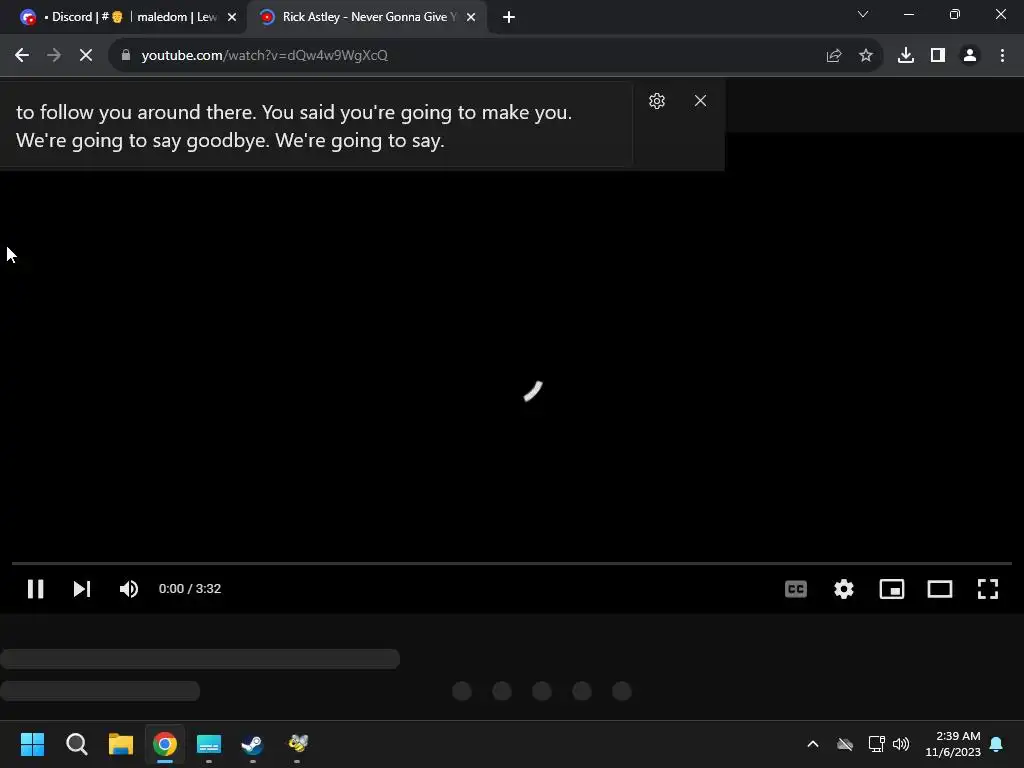Image resolution: width=1024 pixels, height=768 pixels.
Task: Bookmark this tab with star
Action: (x=866, y=56)
